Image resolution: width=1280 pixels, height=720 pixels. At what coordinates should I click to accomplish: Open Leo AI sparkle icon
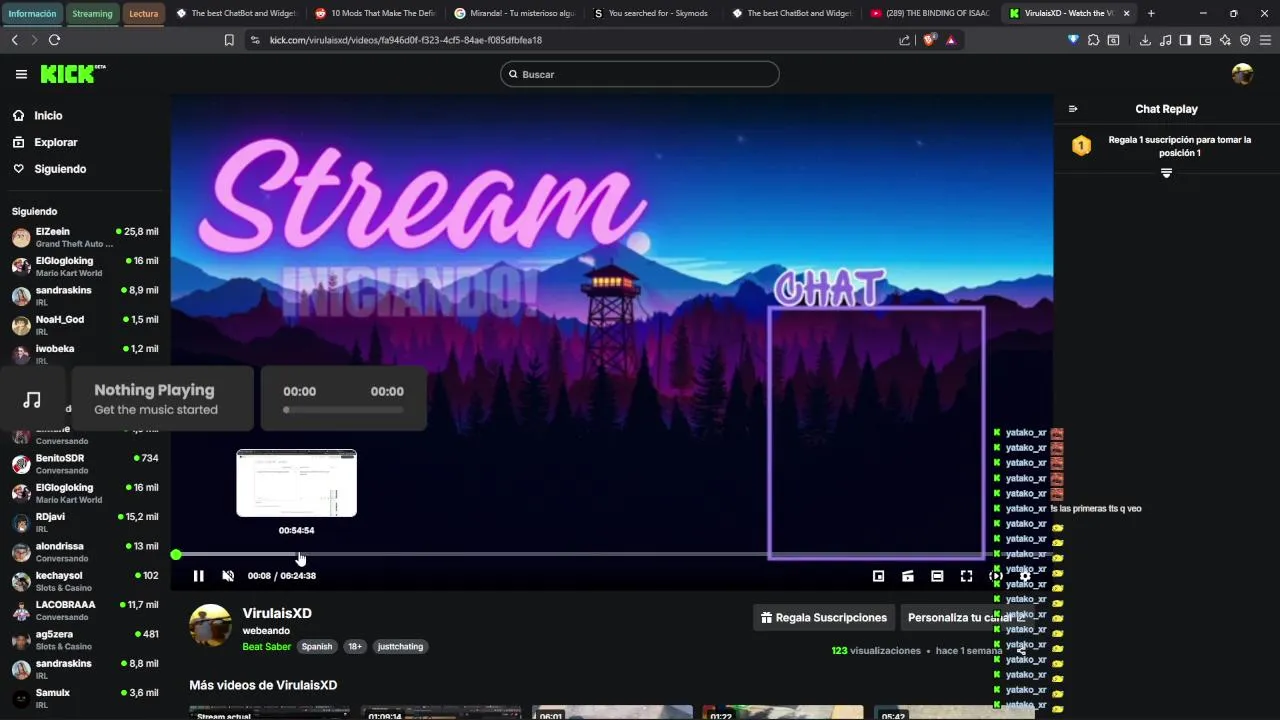tap(1225, 40)
